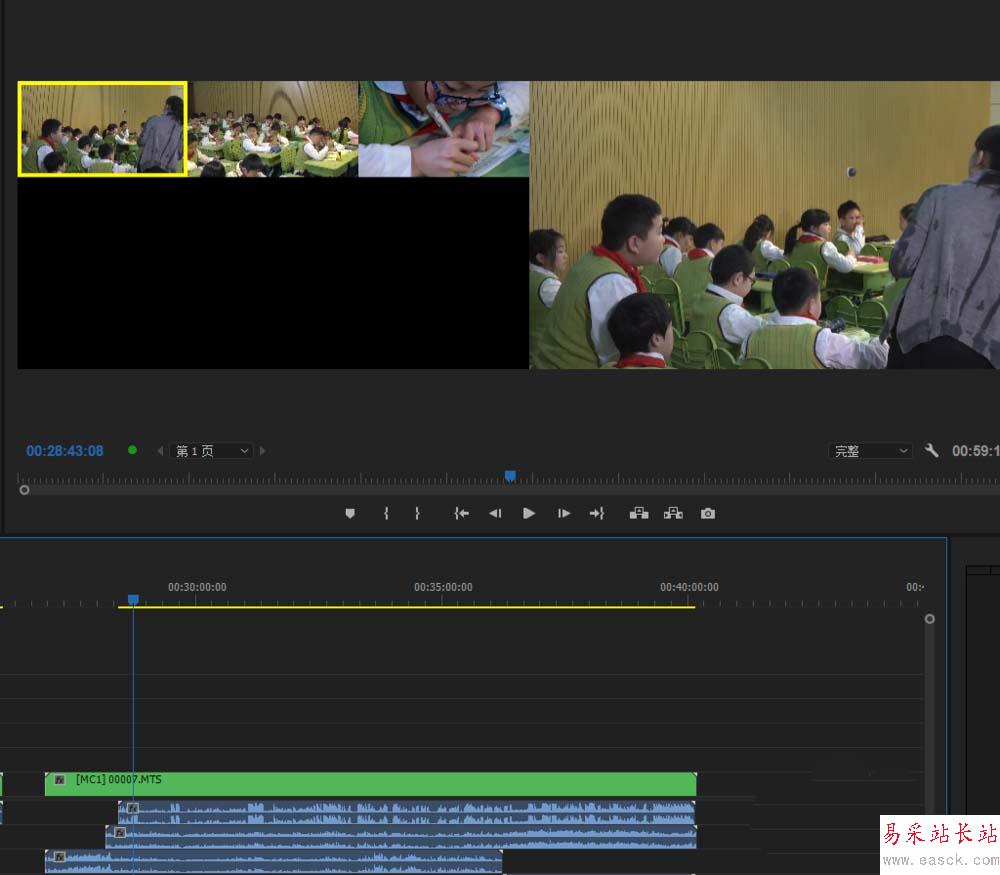1000x875 pixels.
Task: Step back one frame
Action: pos(495,513)
